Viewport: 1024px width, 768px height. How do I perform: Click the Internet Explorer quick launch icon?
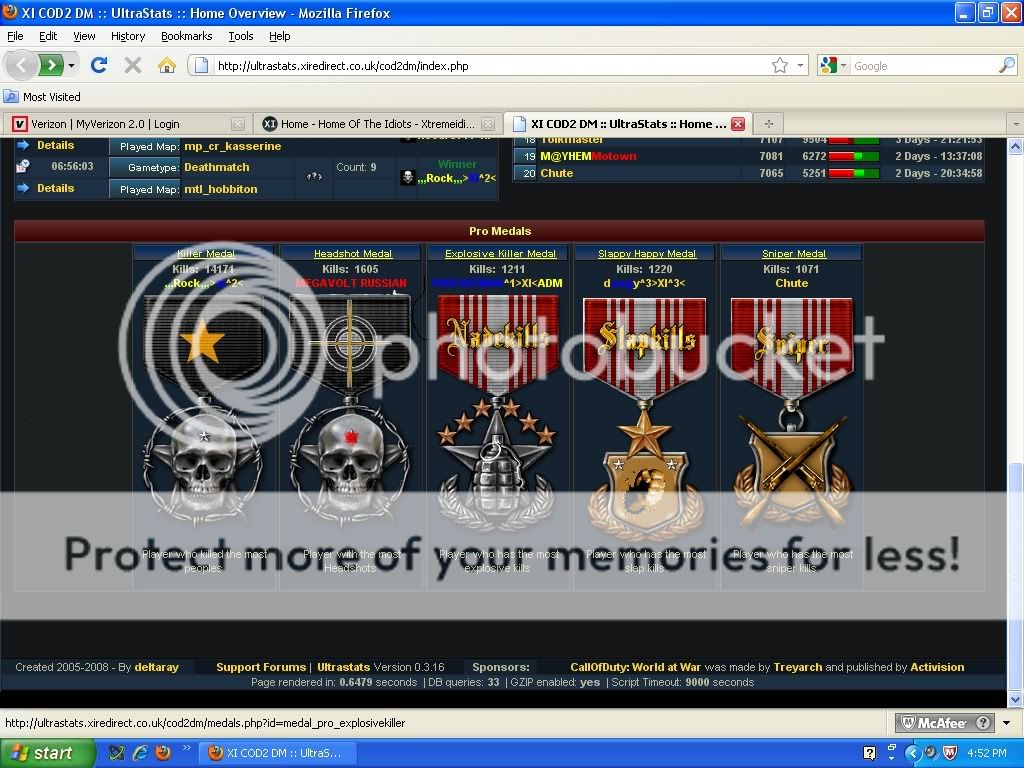tap(140, 753)
